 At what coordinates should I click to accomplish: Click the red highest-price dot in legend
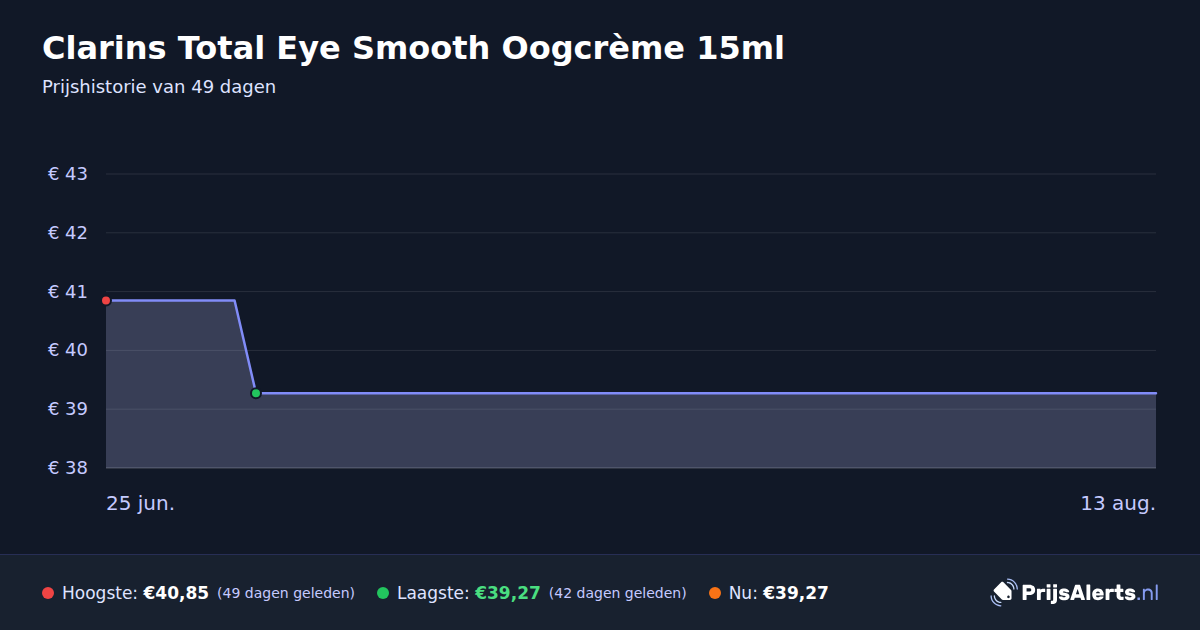click(x=48, y=593)
